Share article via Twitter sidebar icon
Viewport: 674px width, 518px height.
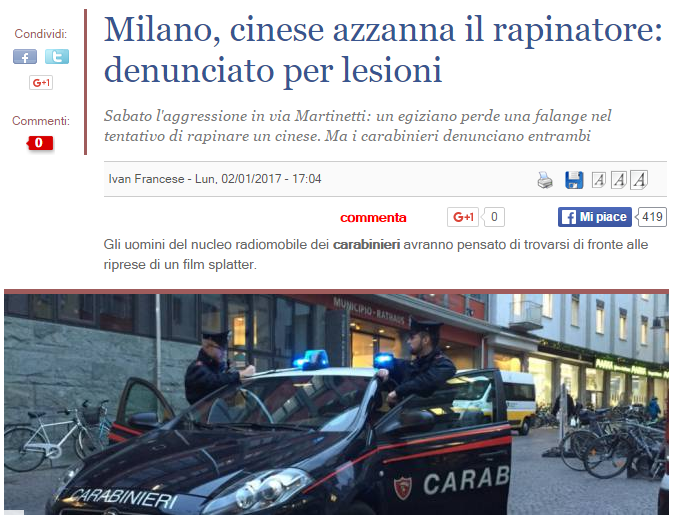click(x=57, y=57)
